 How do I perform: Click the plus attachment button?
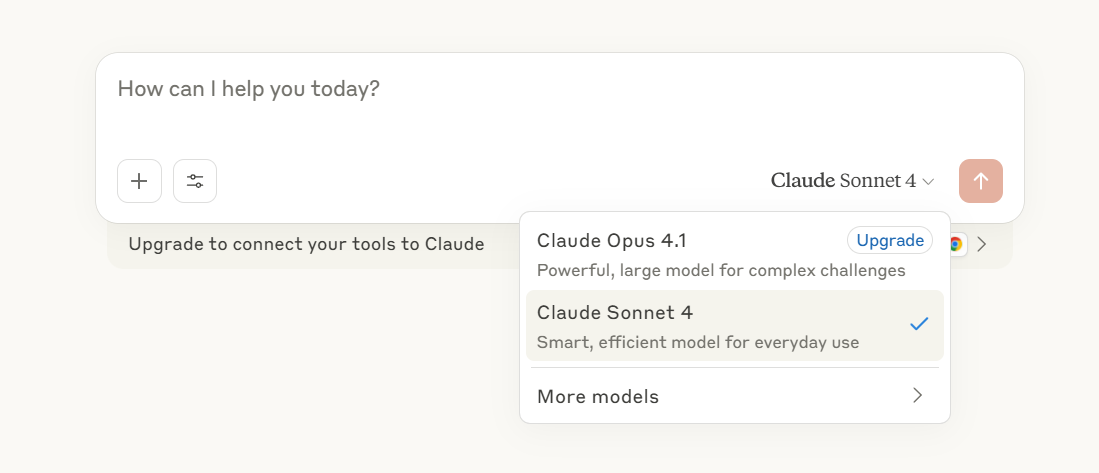[x=139, y=181]
